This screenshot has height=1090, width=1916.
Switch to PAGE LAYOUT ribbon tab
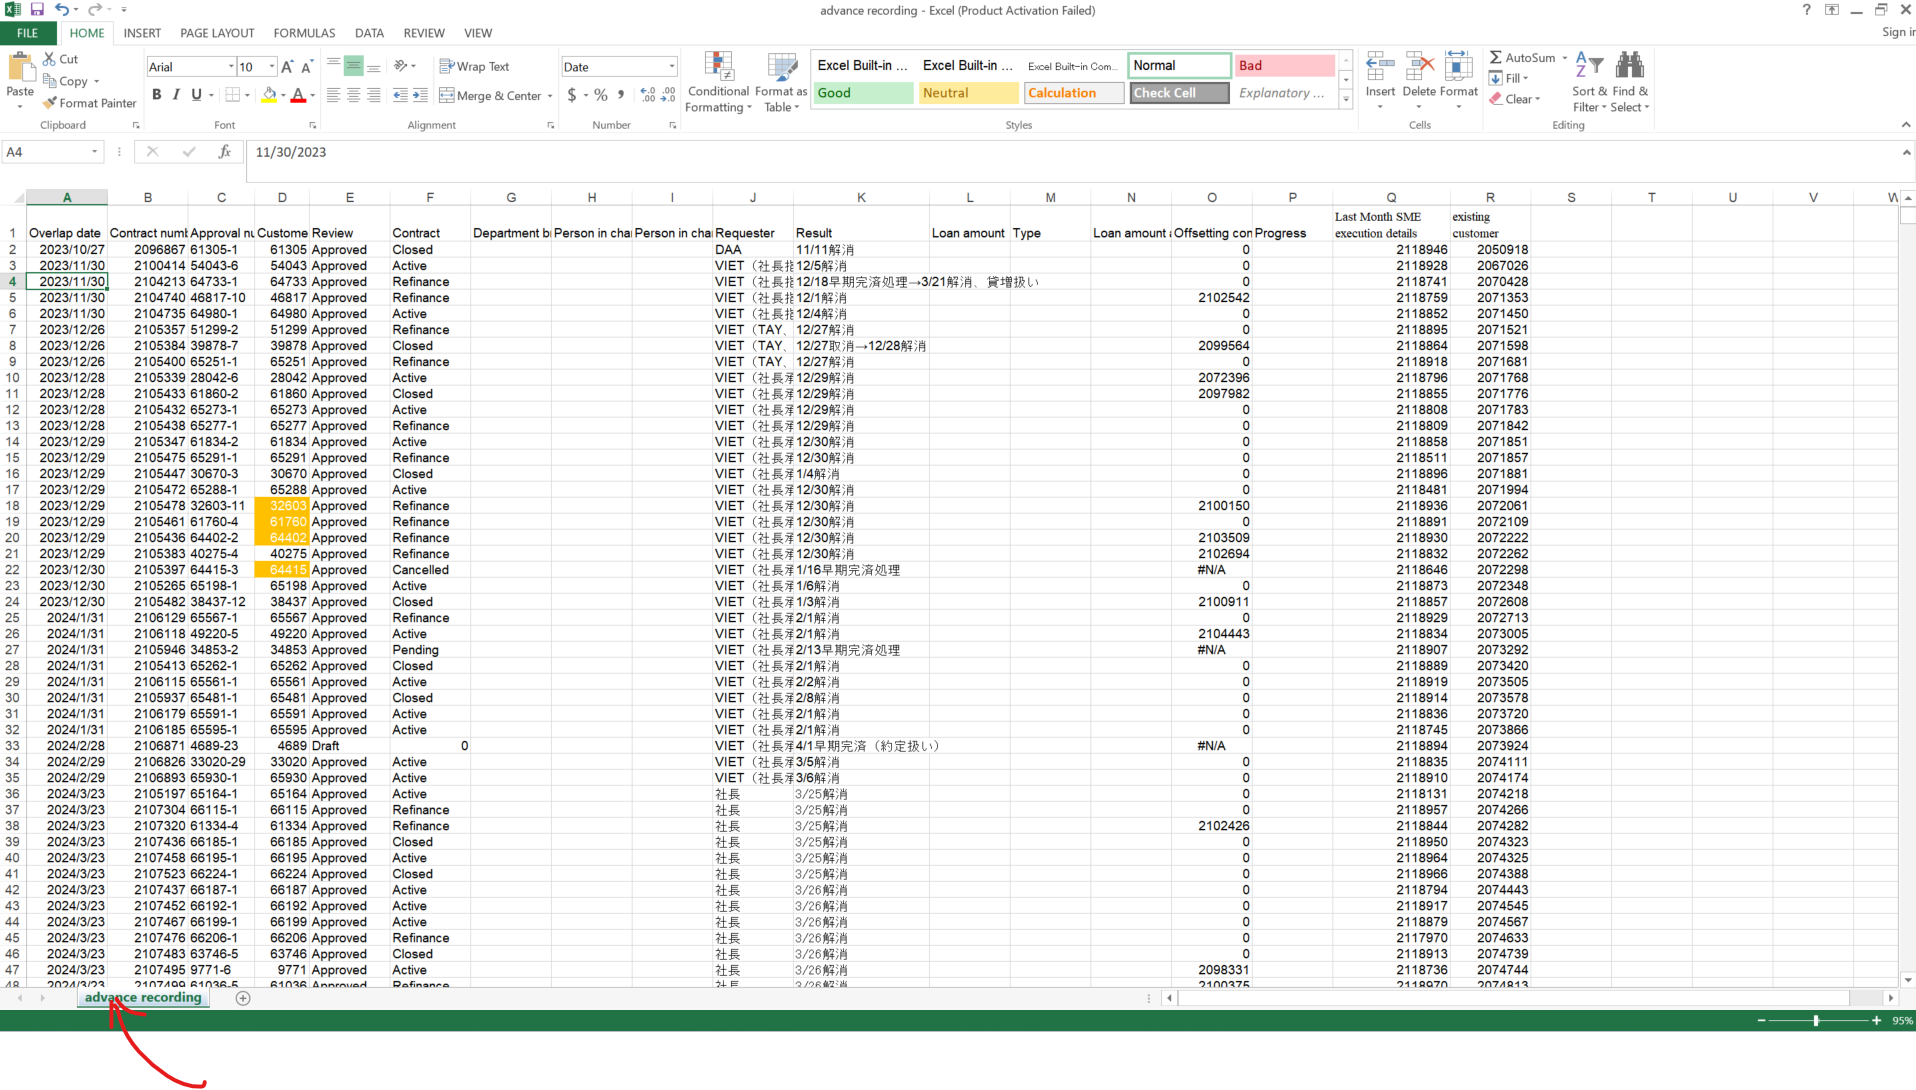217,33
